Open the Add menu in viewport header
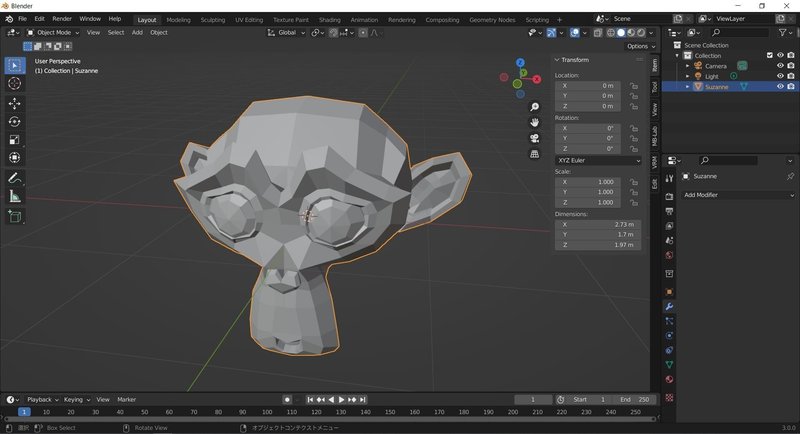Viewport: 800px width, 434px height. [137, 33]
